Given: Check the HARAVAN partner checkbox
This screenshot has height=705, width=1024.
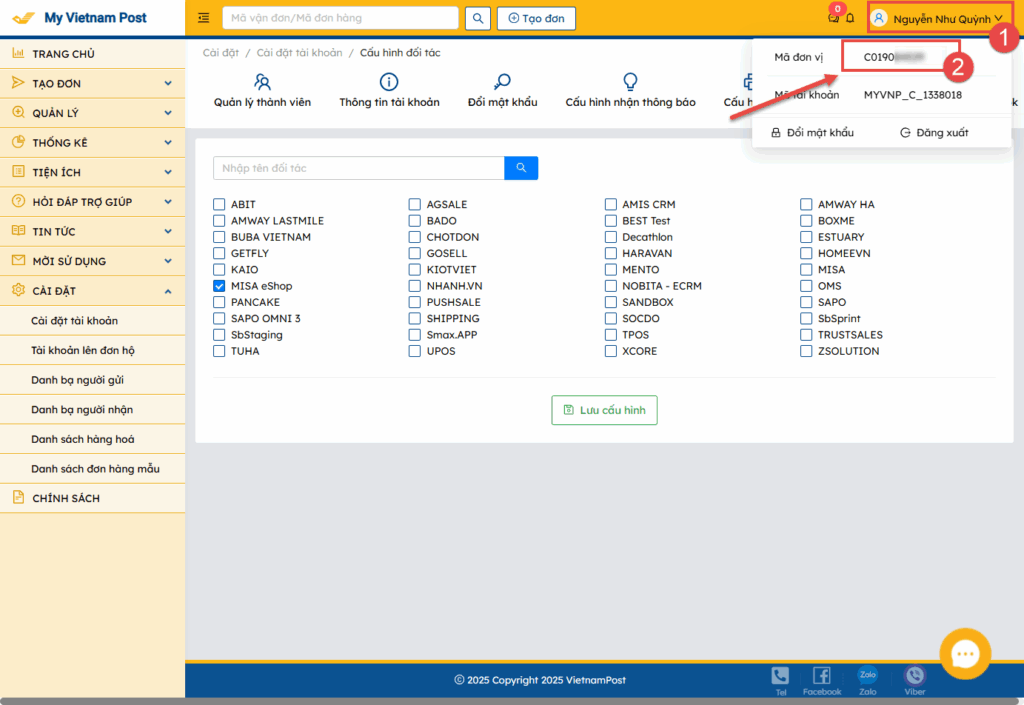Looking at the screenshot, I should (x=611, y=253).
